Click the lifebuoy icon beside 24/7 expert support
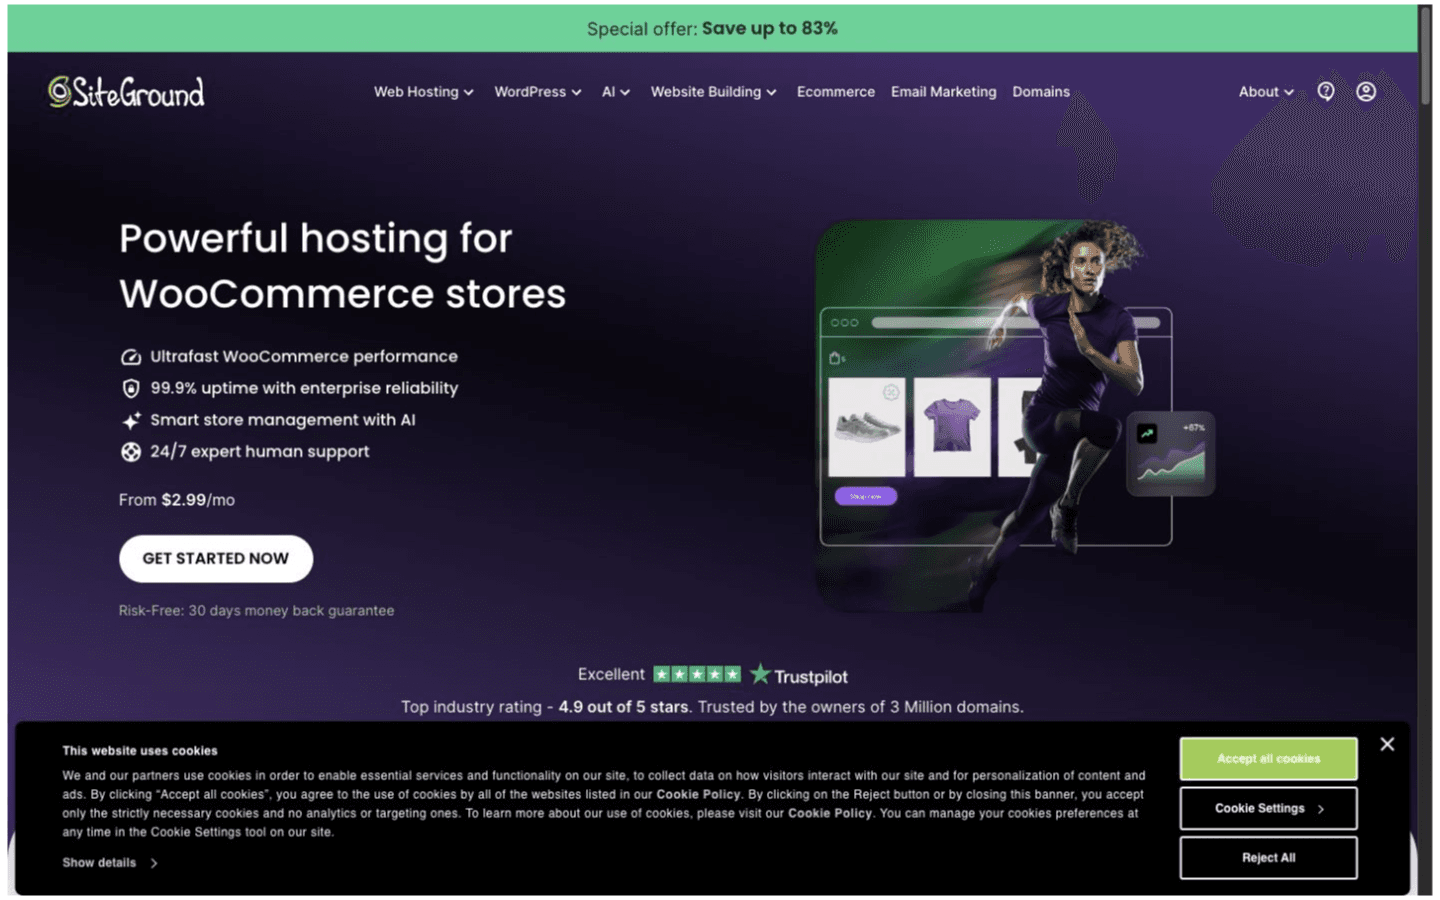Image resolution: width=1440 pixels, height=900 pixels. [131, 452]
